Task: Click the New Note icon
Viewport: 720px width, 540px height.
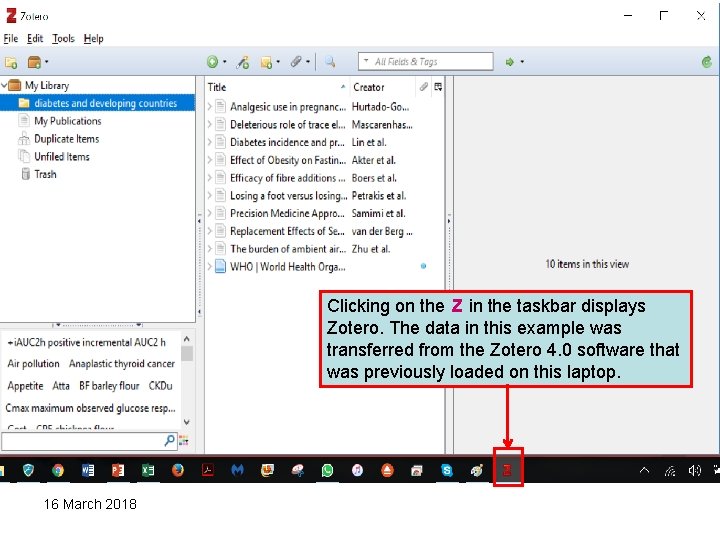Action: [266, 62]
